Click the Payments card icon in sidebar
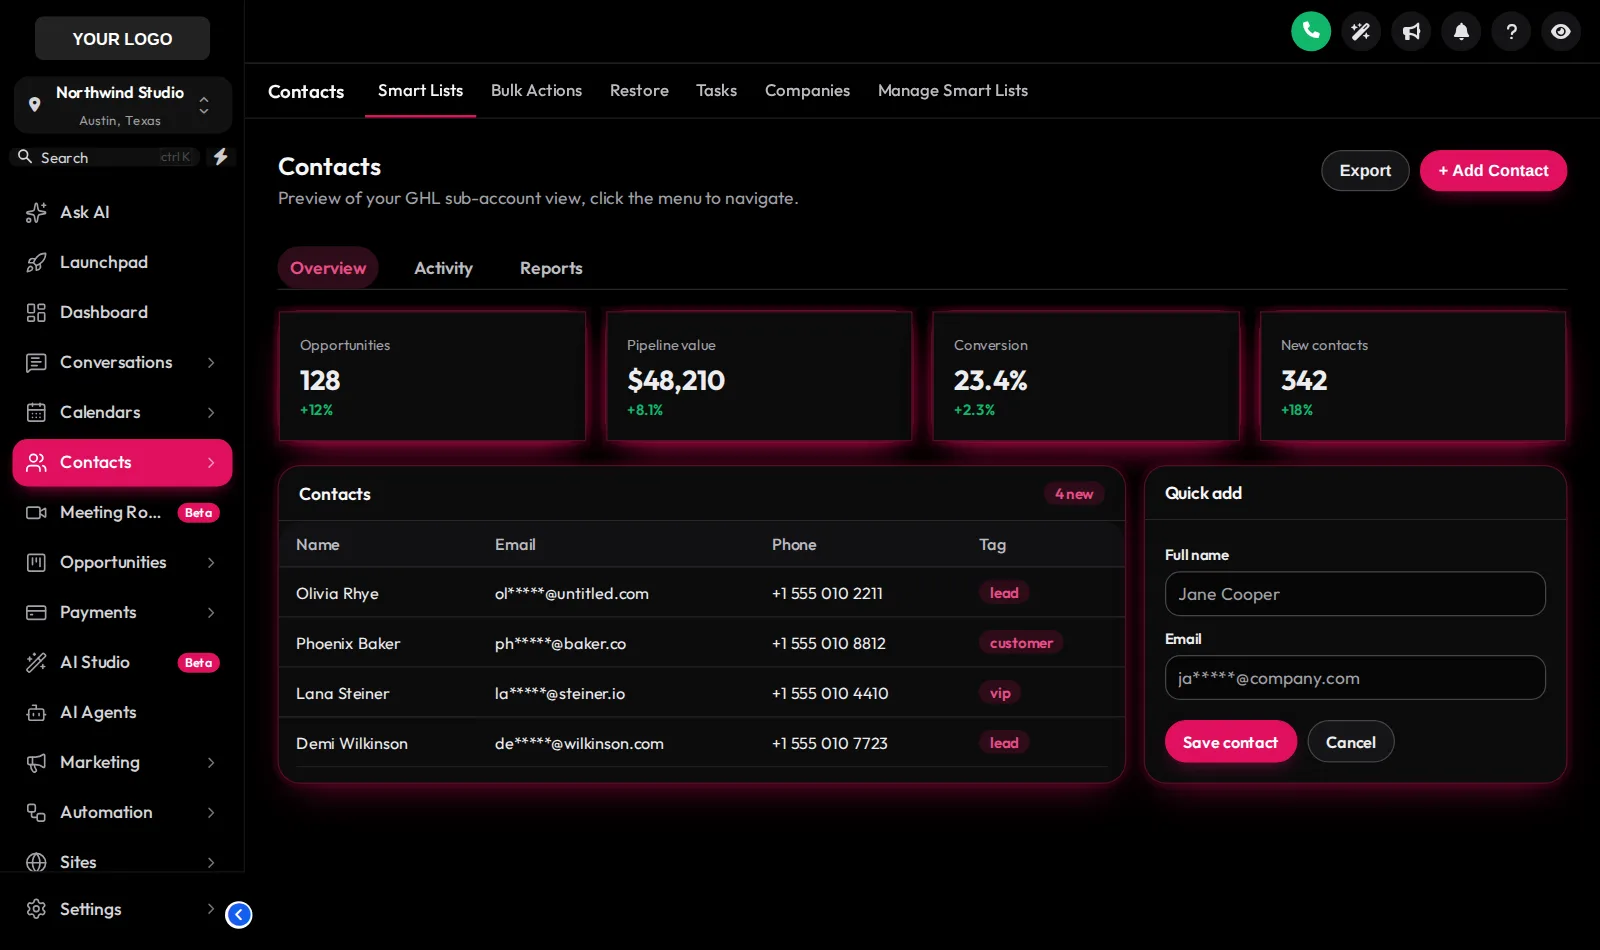Screen dimensions: 1600x950 click(36, 612)
